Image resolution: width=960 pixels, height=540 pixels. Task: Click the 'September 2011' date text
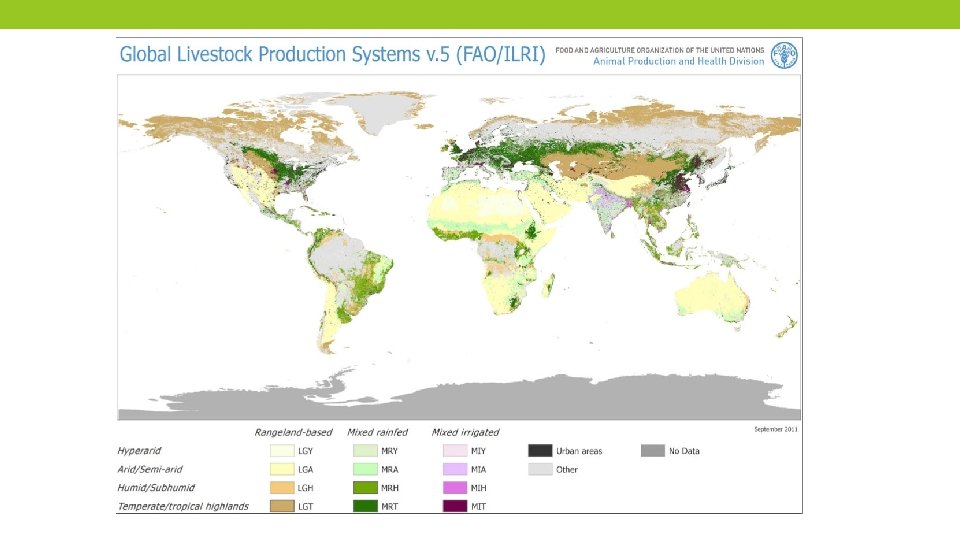click(x=776, y=429)
